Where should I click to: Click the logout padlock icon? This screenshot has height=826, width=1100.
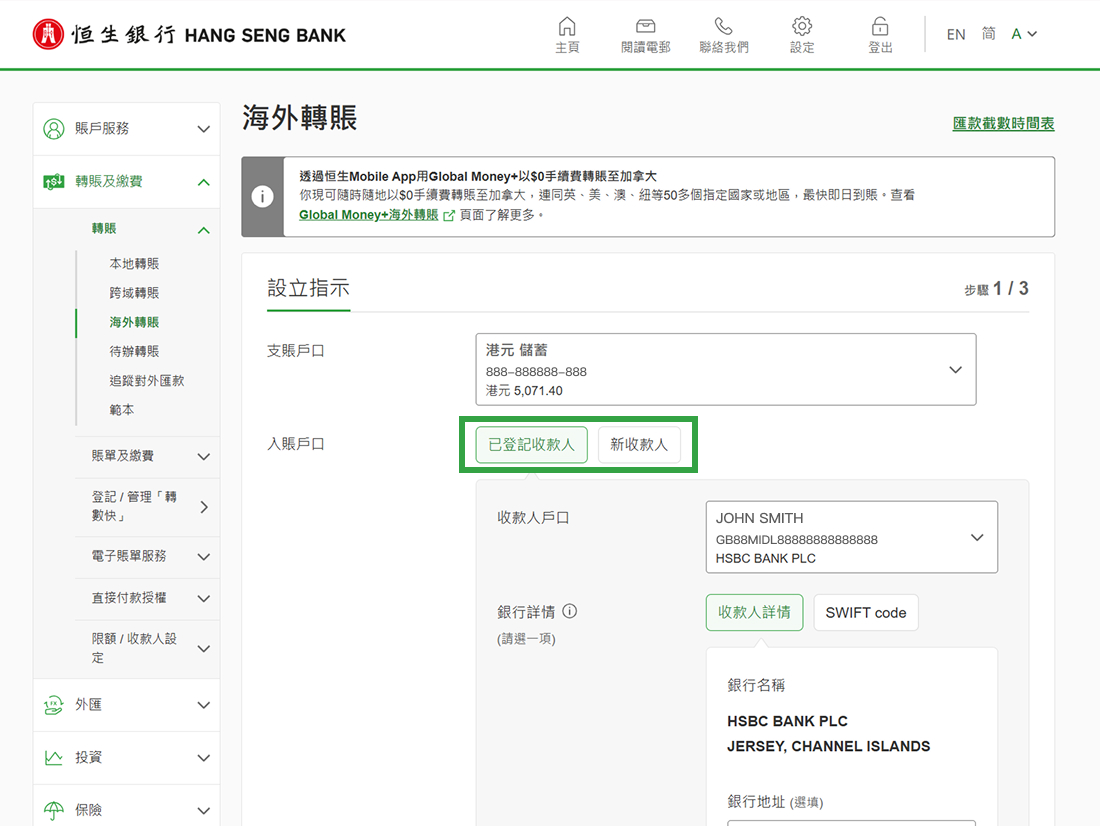(x=880, y=27)
